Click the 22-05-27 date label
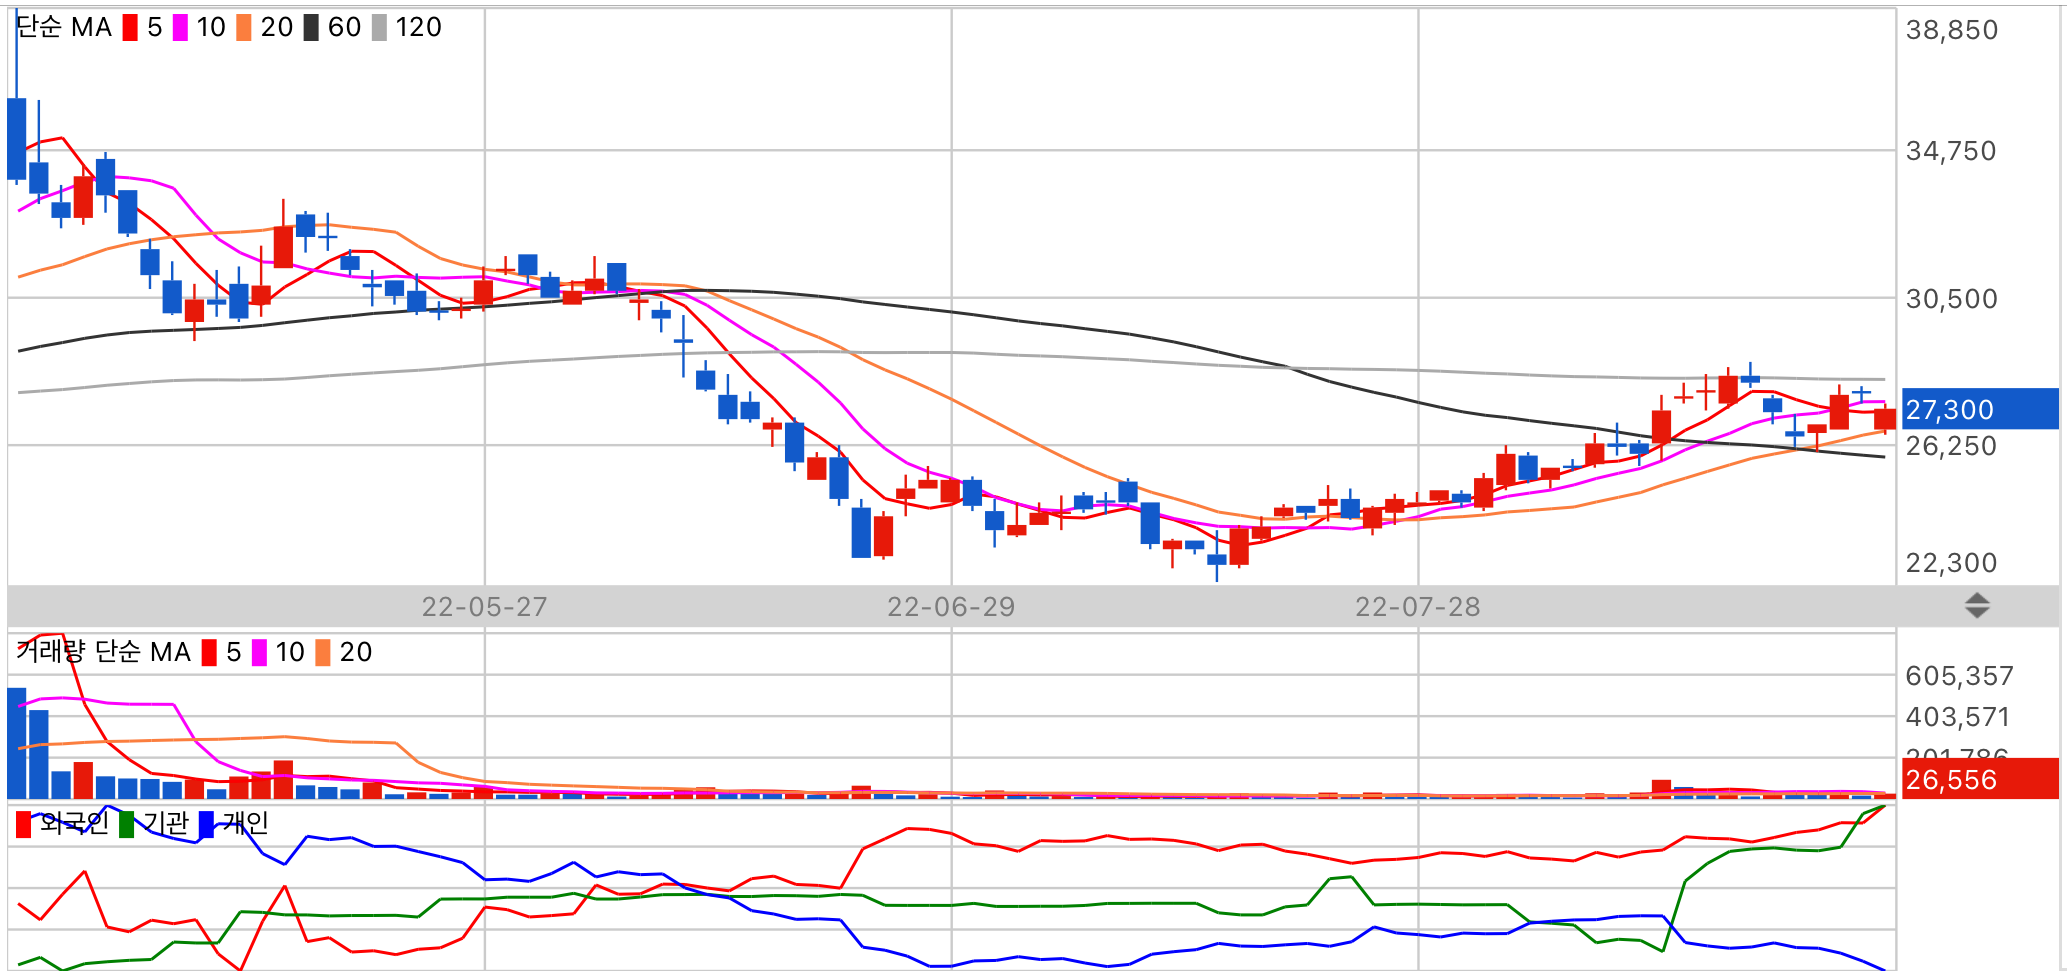 pyautogui.click(x=484, y=607)
